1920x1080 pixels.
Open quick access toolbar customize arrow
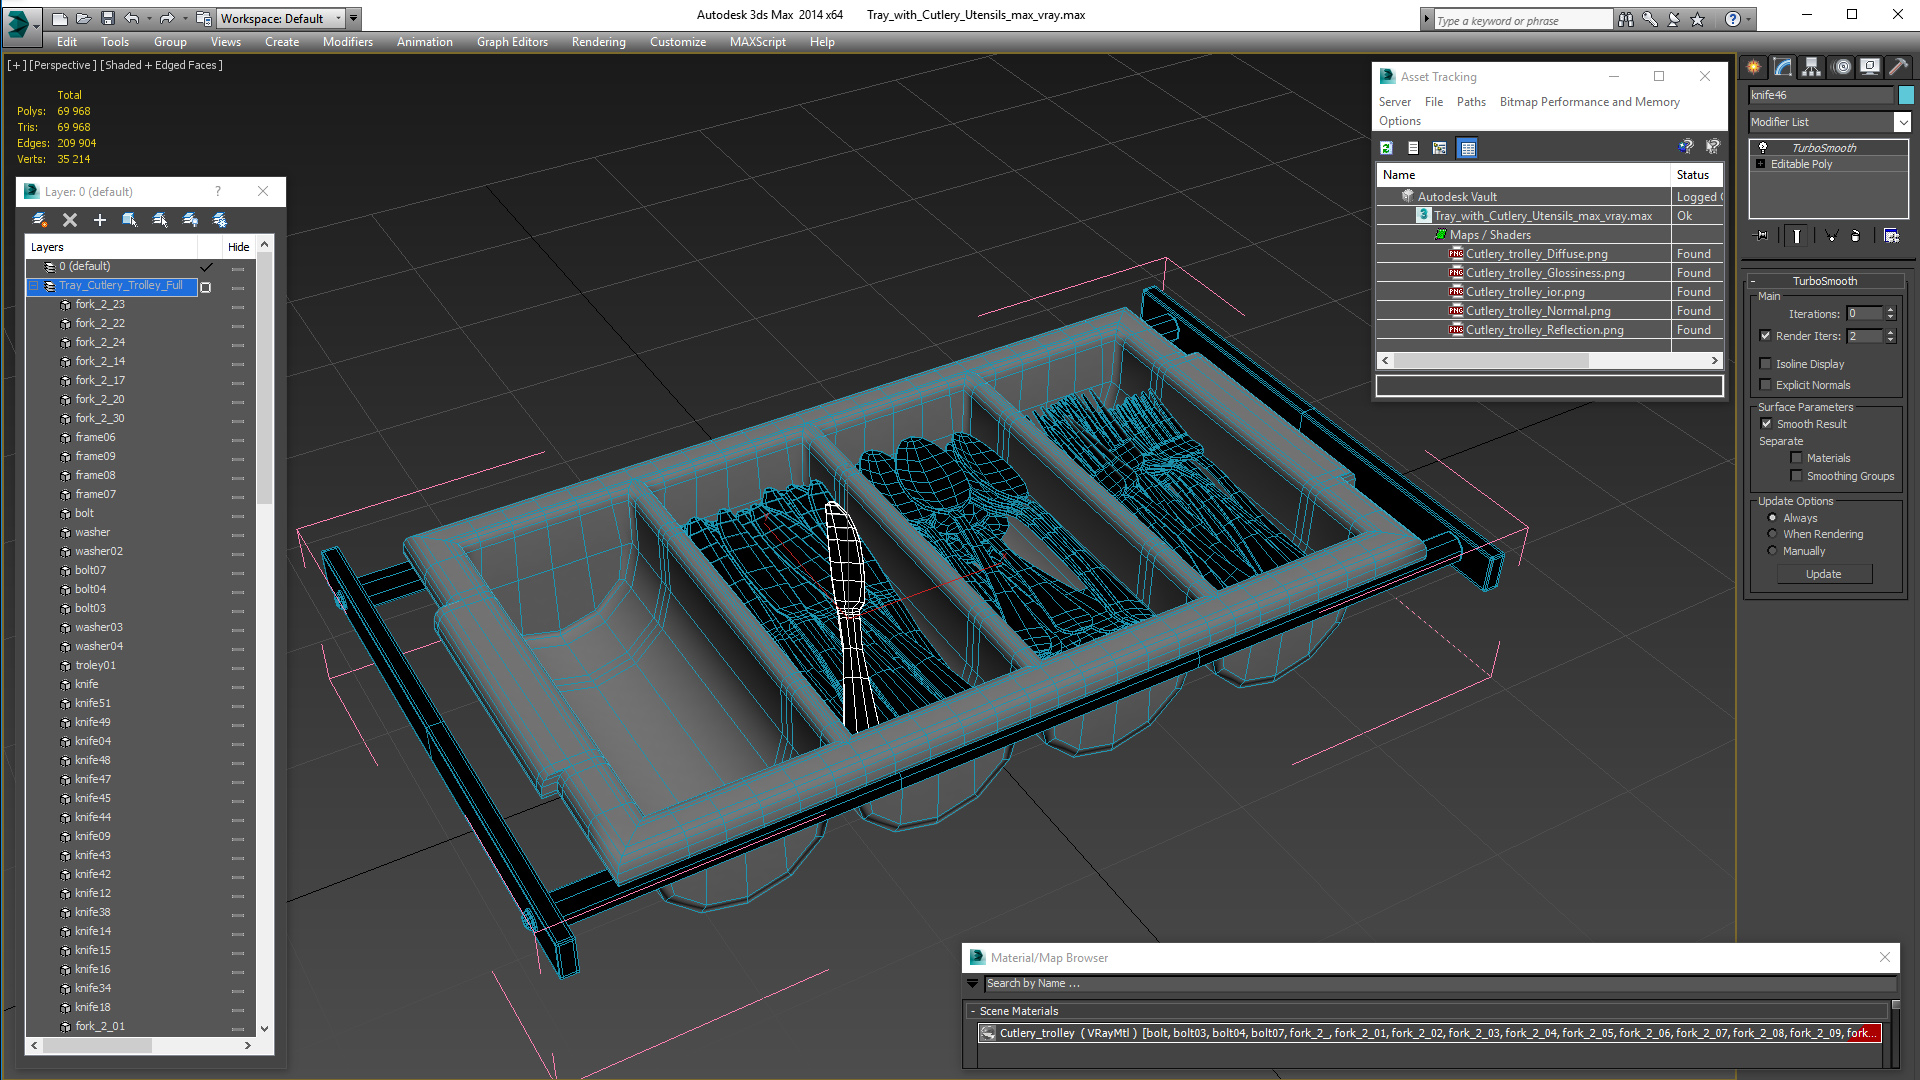tap(354, 18)
